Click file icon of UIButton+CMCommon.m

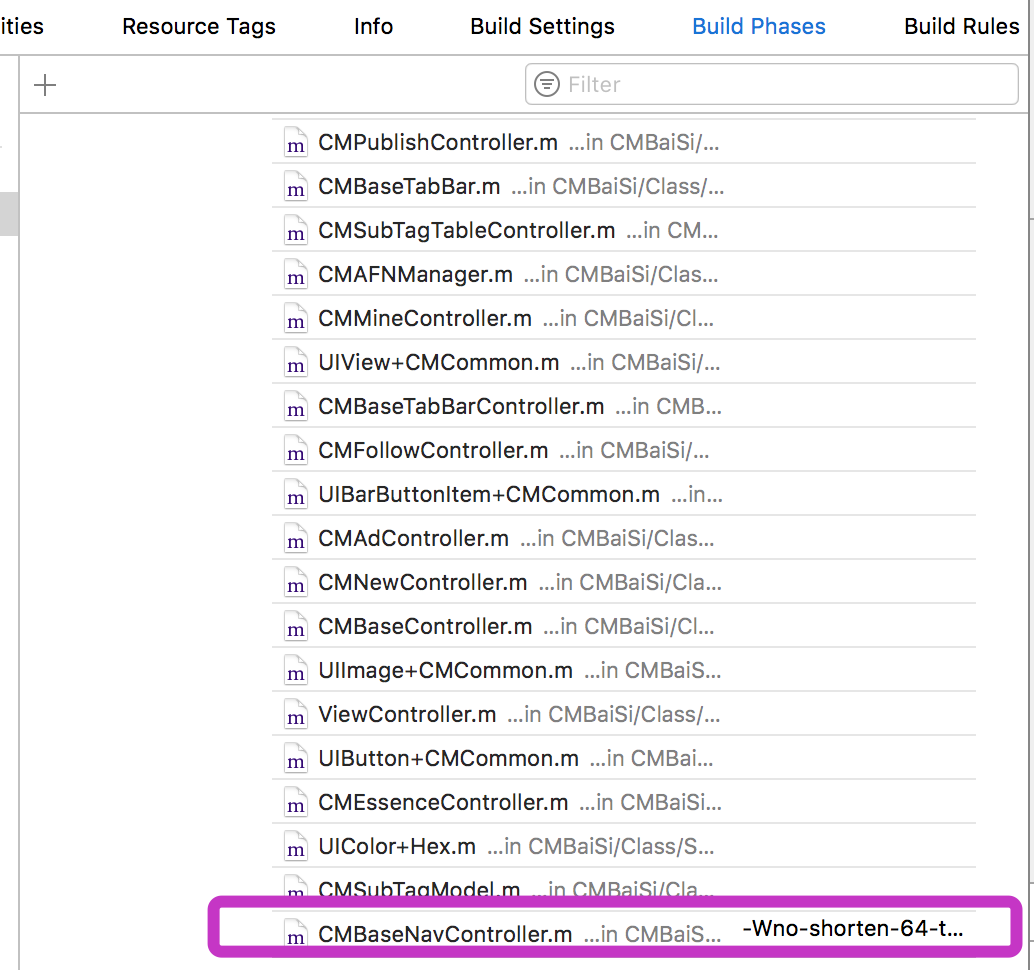[x=295, y=758]
